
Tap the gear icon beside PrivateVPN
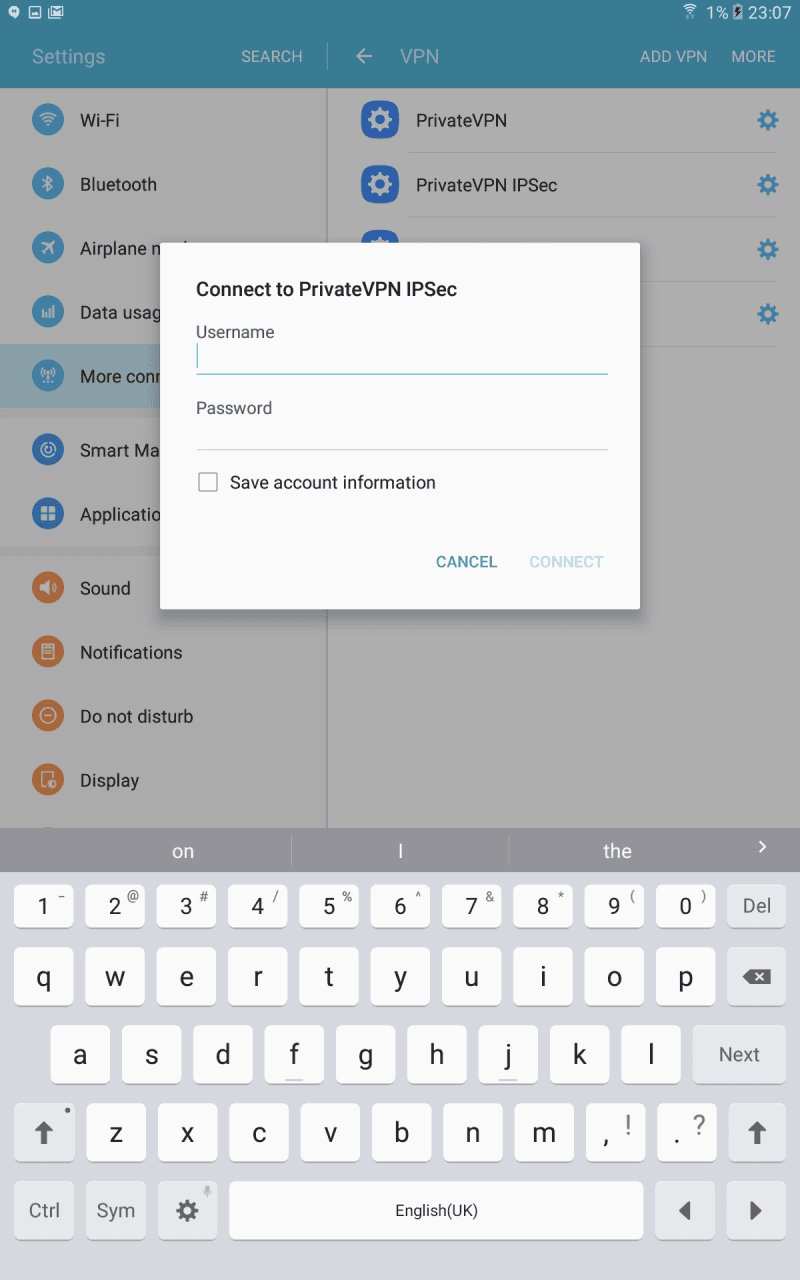[x=767, y=121]
